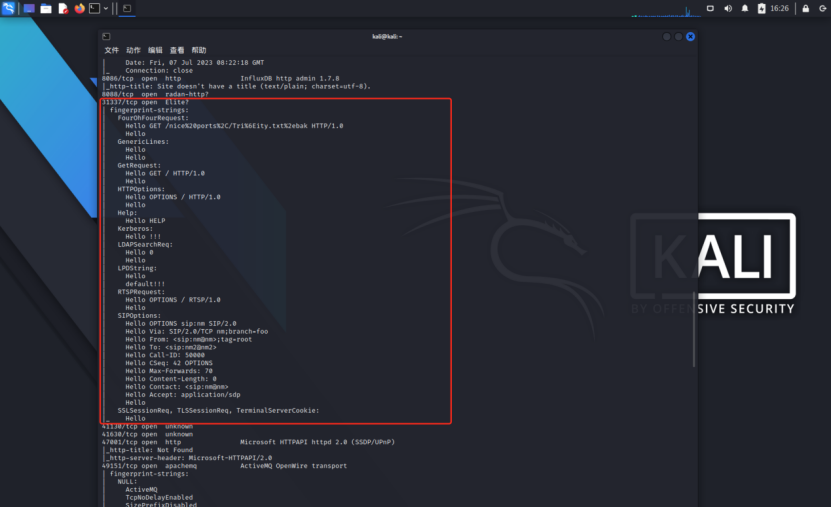Click '41130/tcp open unknown' line
This screenshot has width=831, height=508.
pos(147,426)
